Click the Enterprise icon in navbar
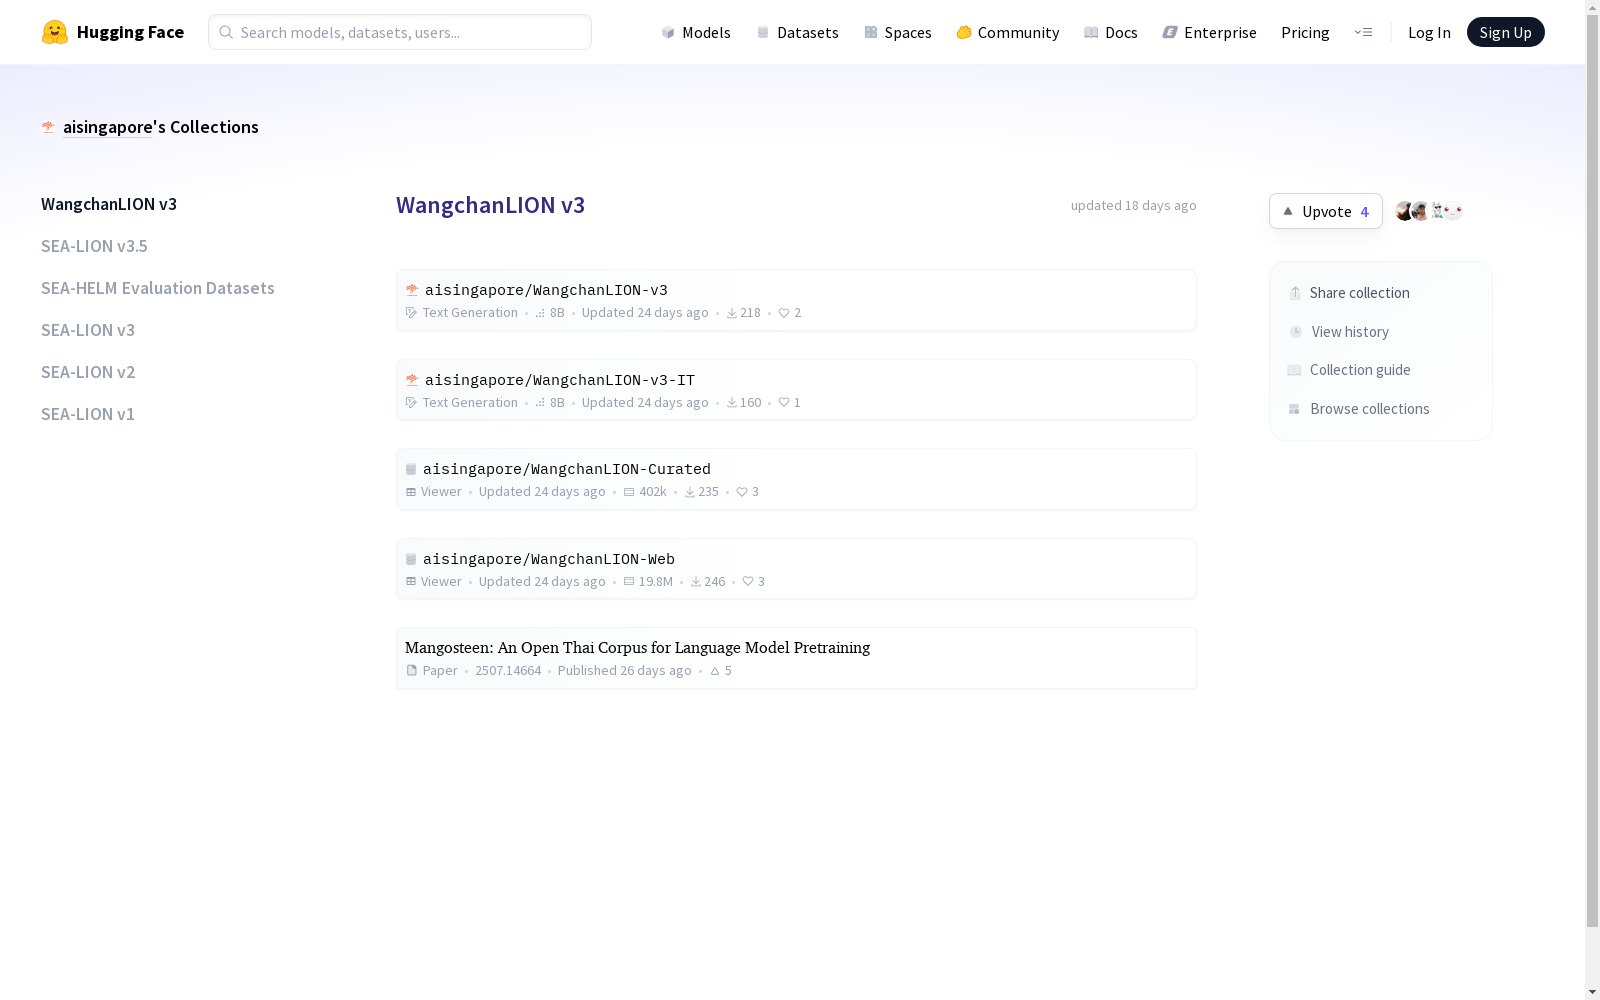 [x=1170, y=32]
